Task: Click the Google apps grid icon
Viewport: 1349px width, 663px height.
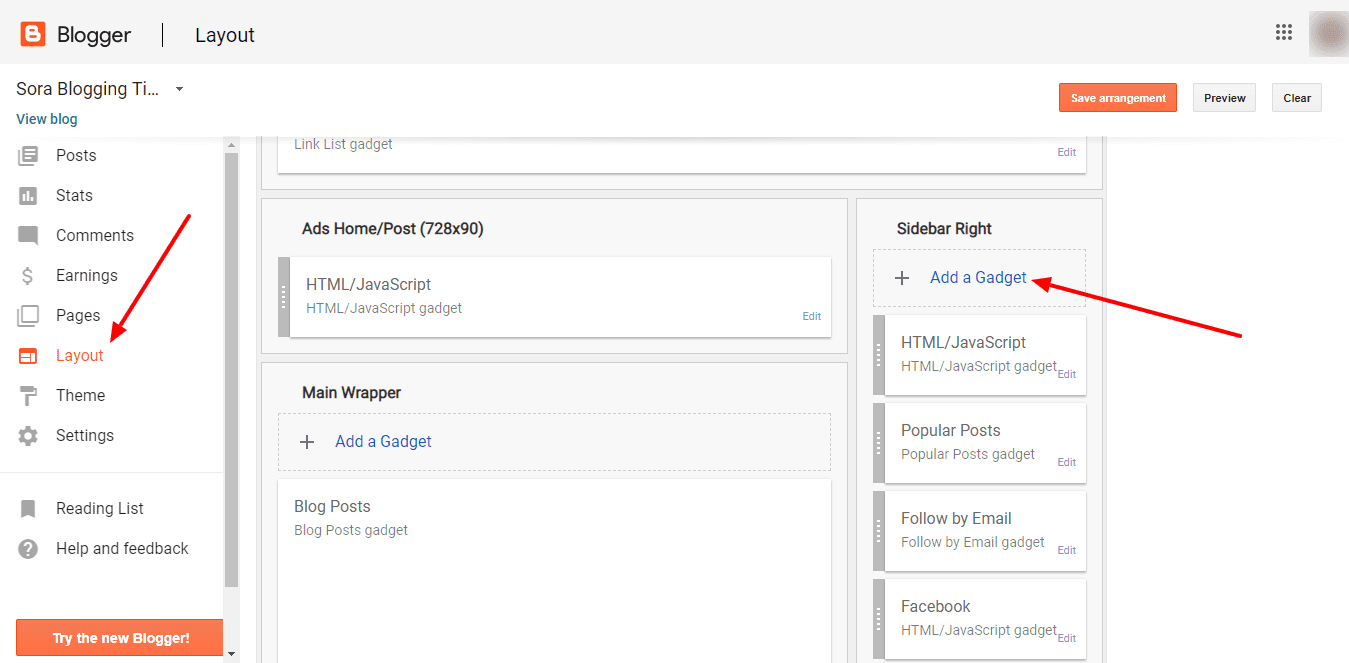Action: click(1284, 32)
